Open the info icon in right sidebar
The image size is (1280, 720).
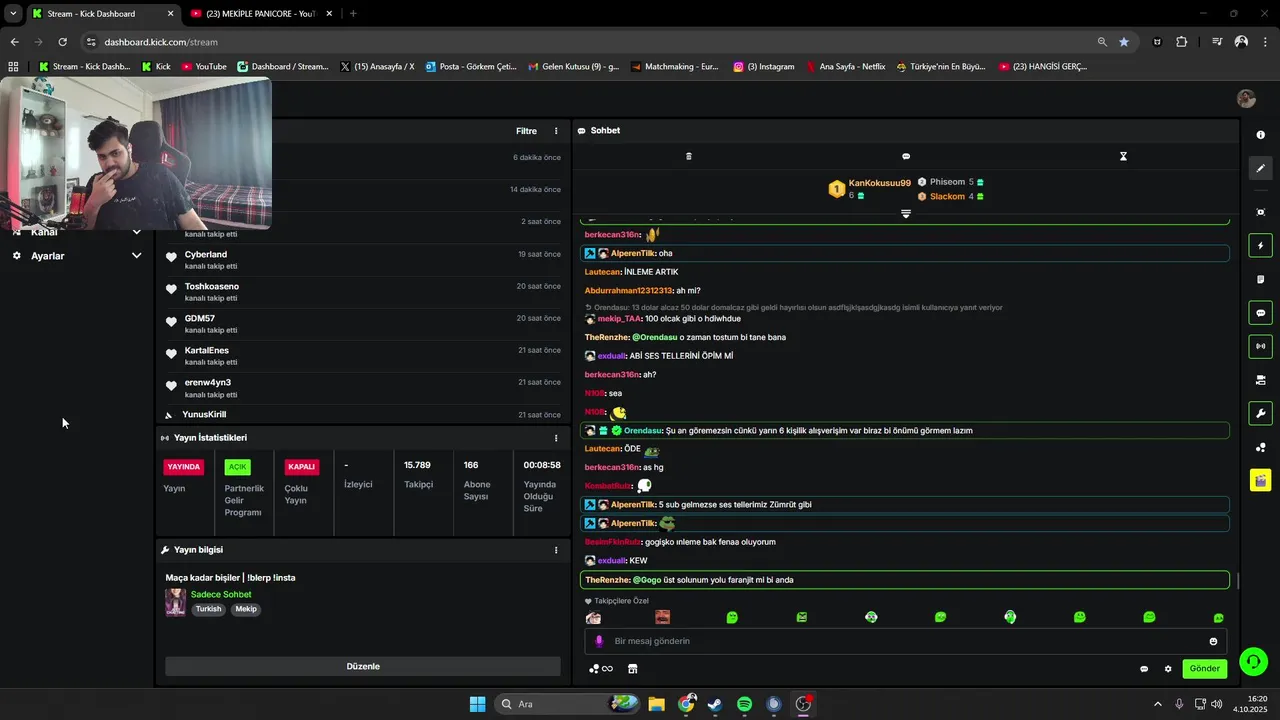click(x=1260, y=135)
